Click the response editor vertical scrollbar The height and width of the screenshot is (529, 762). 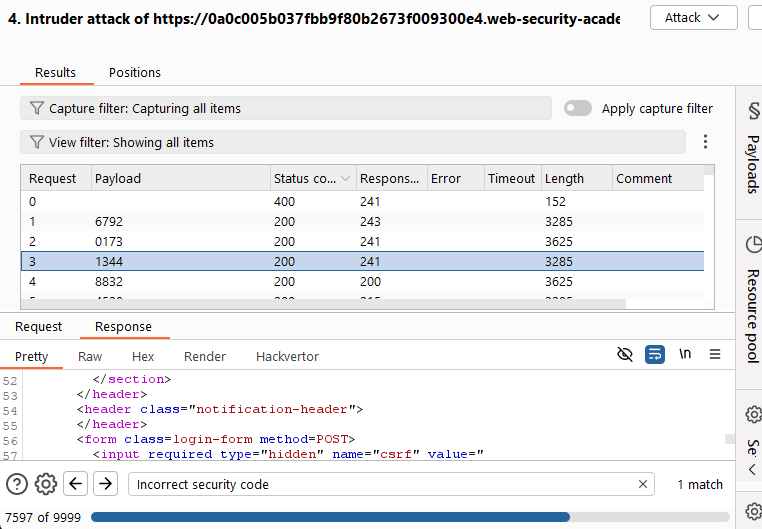(x=730, y=439)
